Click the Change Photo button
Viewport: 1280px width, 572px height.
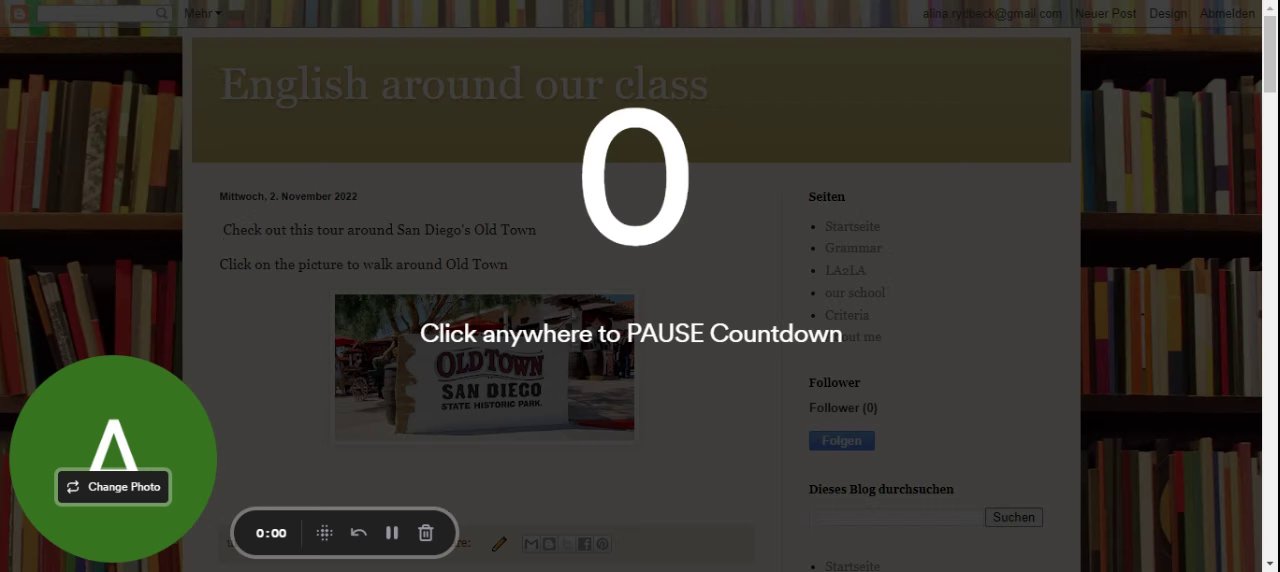(x=113, y=487)
